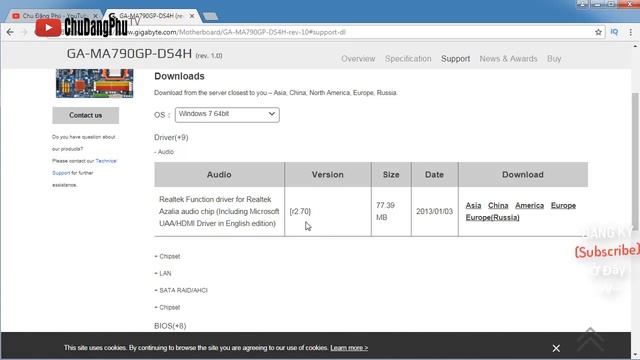Open the cookie Learn more link
Screen dimensions: 640x360
[x=349, y=348]
